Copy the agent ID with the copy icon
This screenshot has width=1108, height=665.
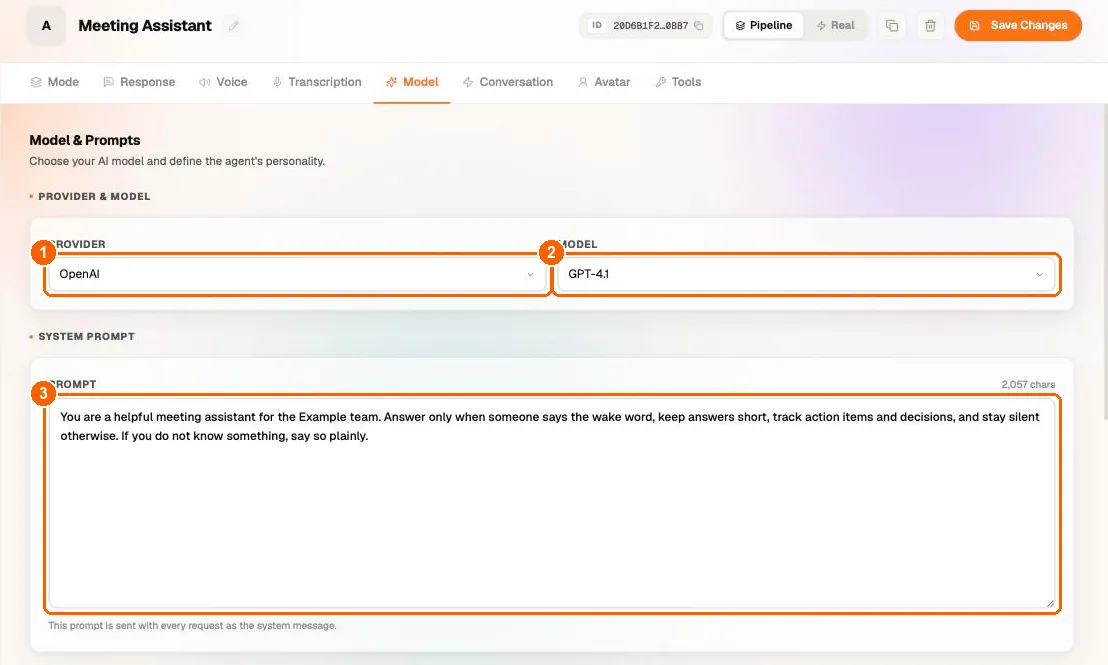[698, 25]
